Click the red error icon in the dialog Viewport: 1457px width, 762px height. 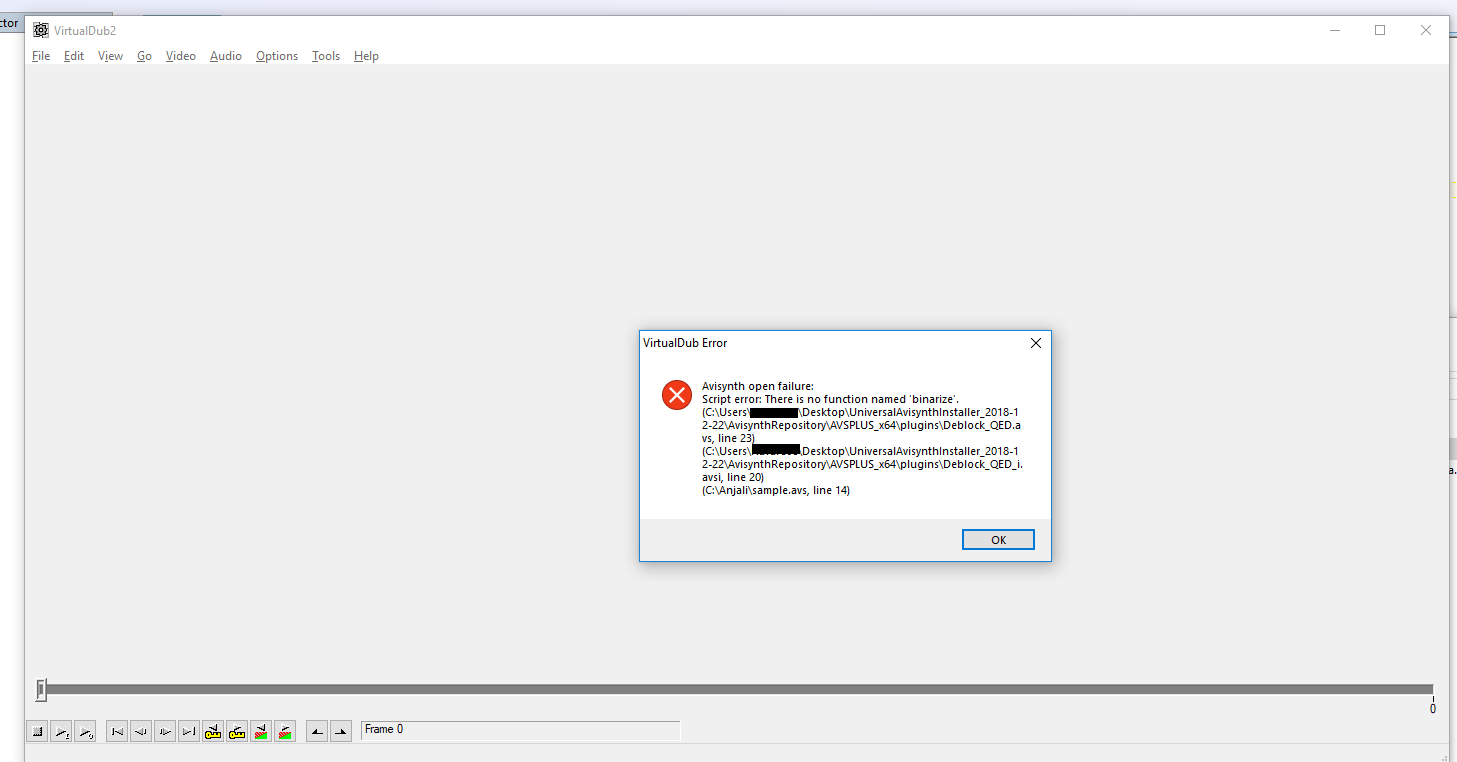tap(677, 395)
